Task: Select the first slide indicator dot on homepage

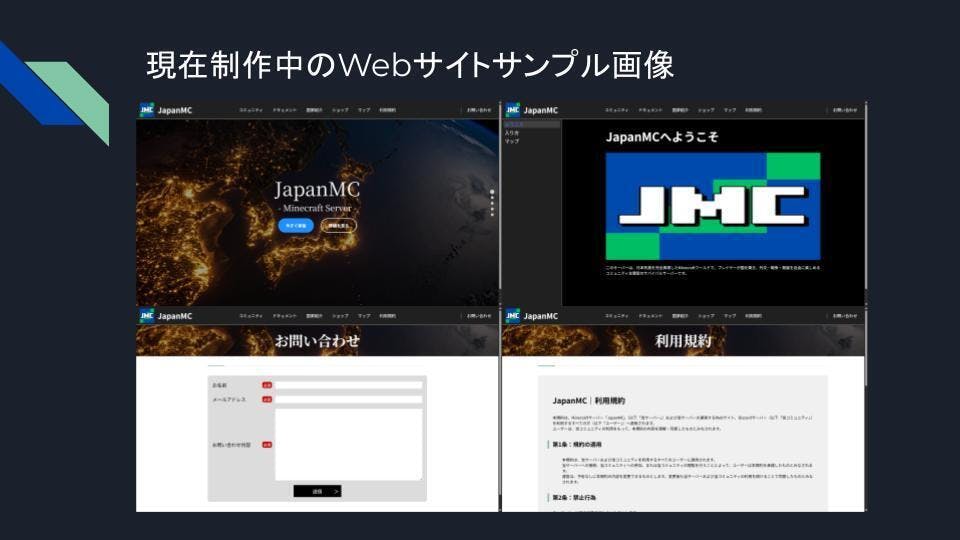Action: click(x=491, y=191)
